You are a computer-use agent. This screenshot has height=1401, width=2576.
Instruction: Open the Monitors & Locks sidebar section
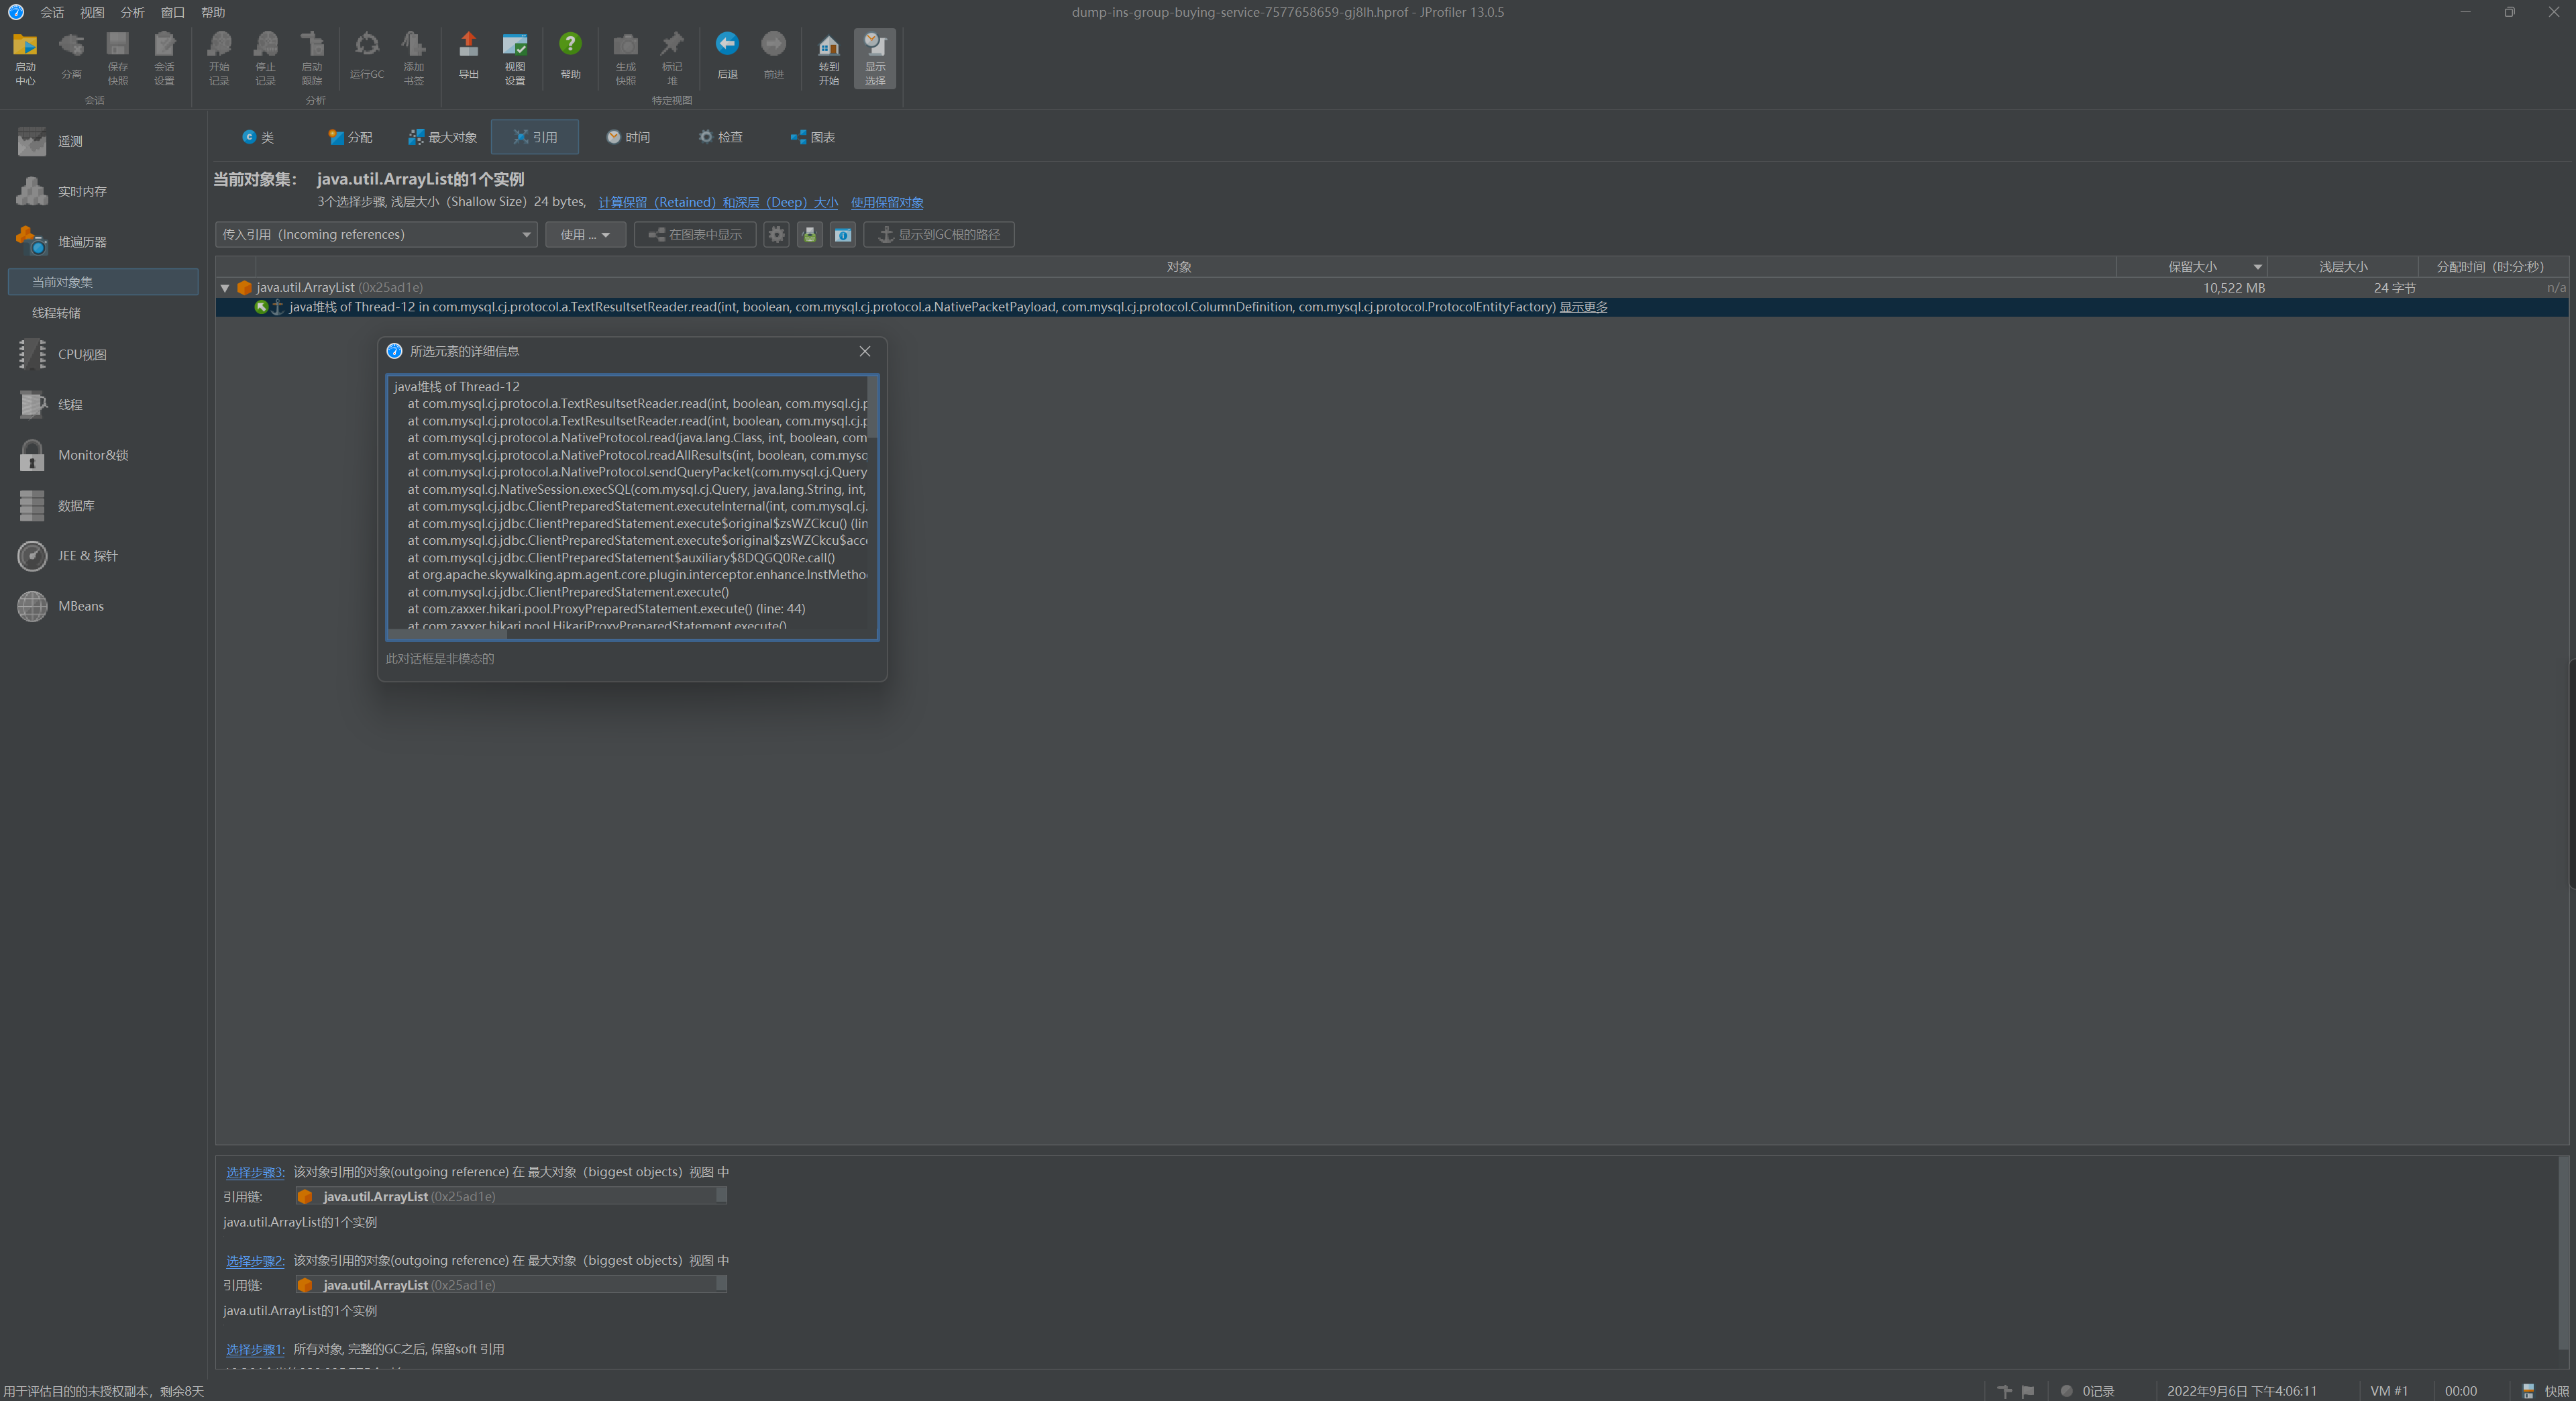(x=104, y=455)
